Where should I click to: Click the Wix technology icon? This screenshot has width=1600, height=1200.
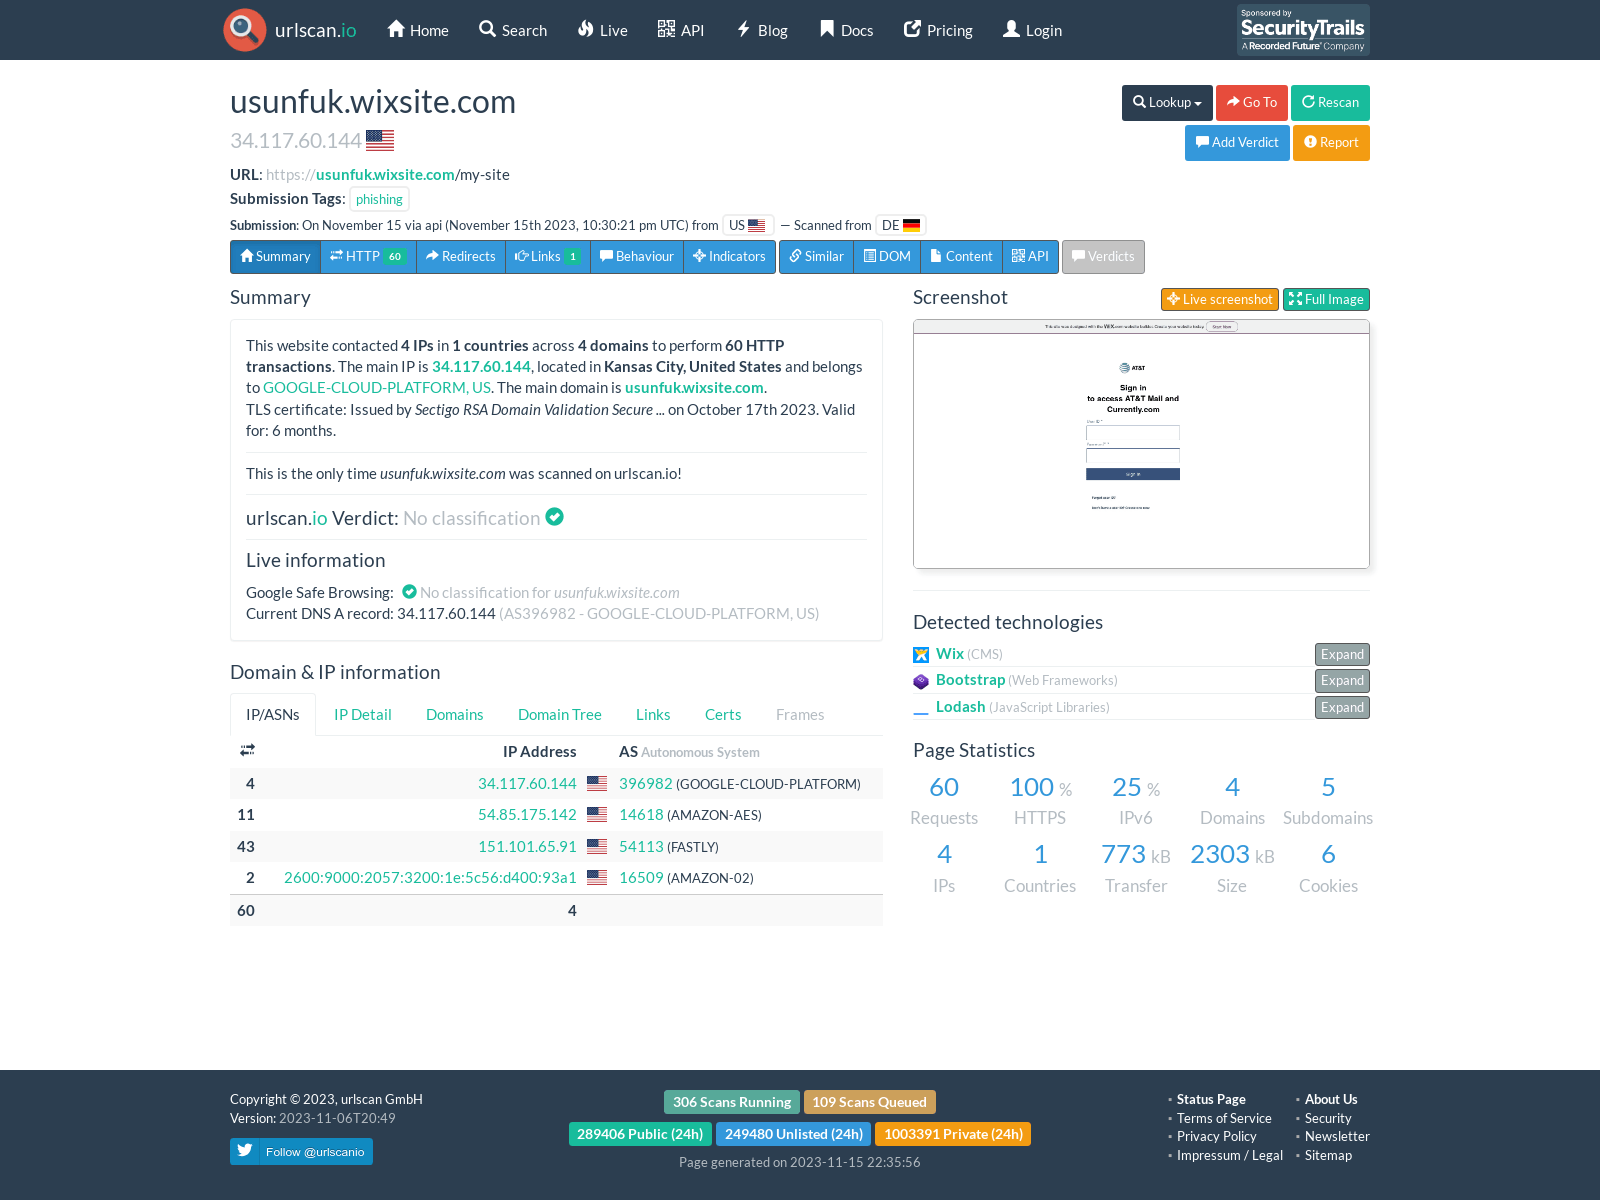(x=921, y=655)
